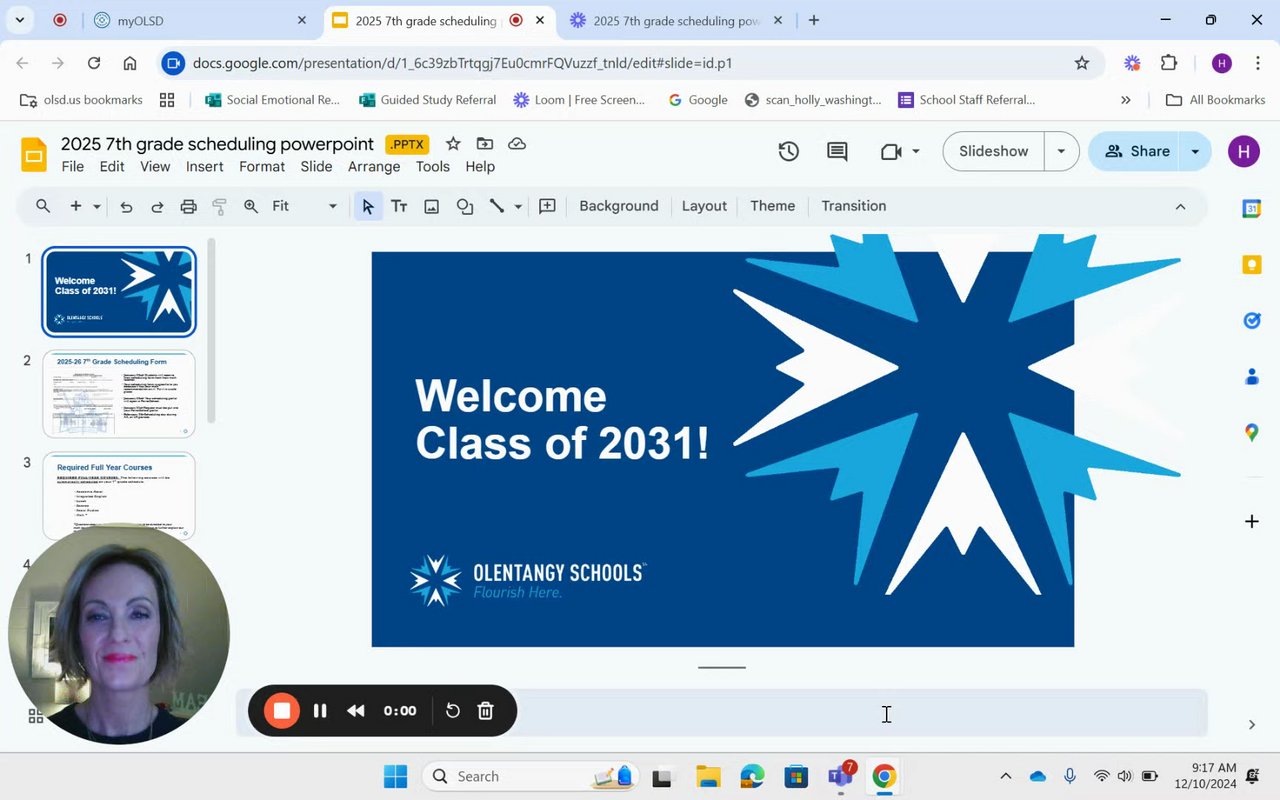1280x800 pixels.
Task: Click the zoom magnifier tool
Action: click(x=251, y=206)
